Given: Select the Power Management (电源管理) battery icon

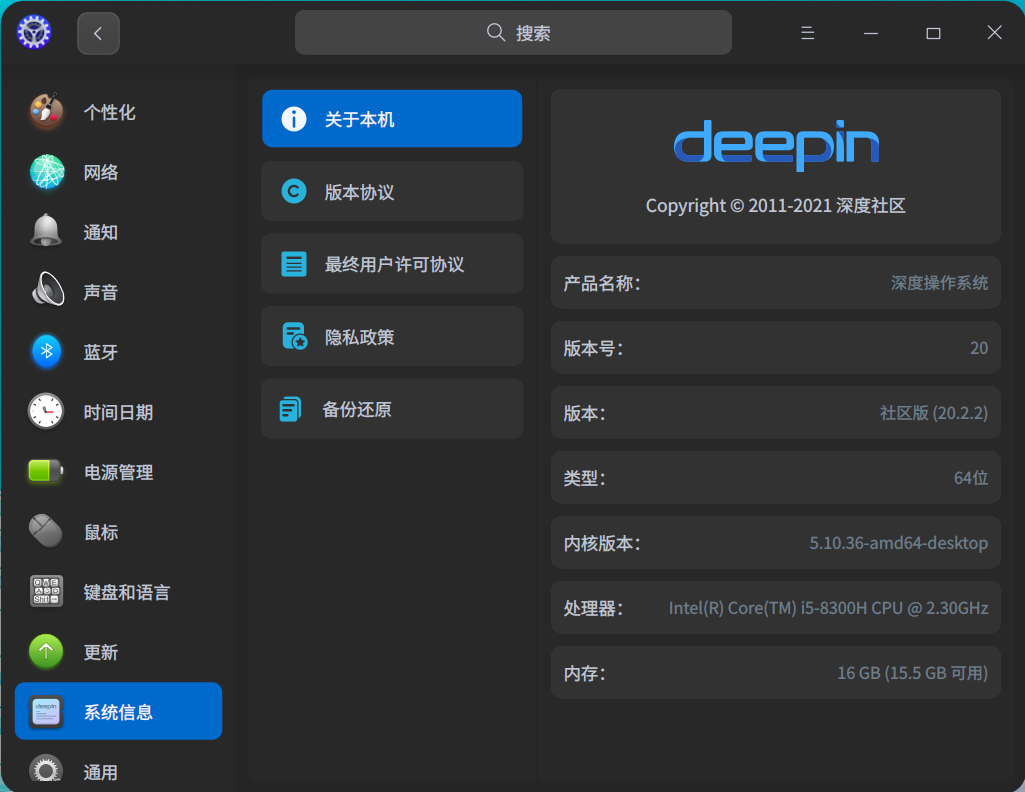Looking at the screenshot, I should pyautogui.click(x=46, y=472).
